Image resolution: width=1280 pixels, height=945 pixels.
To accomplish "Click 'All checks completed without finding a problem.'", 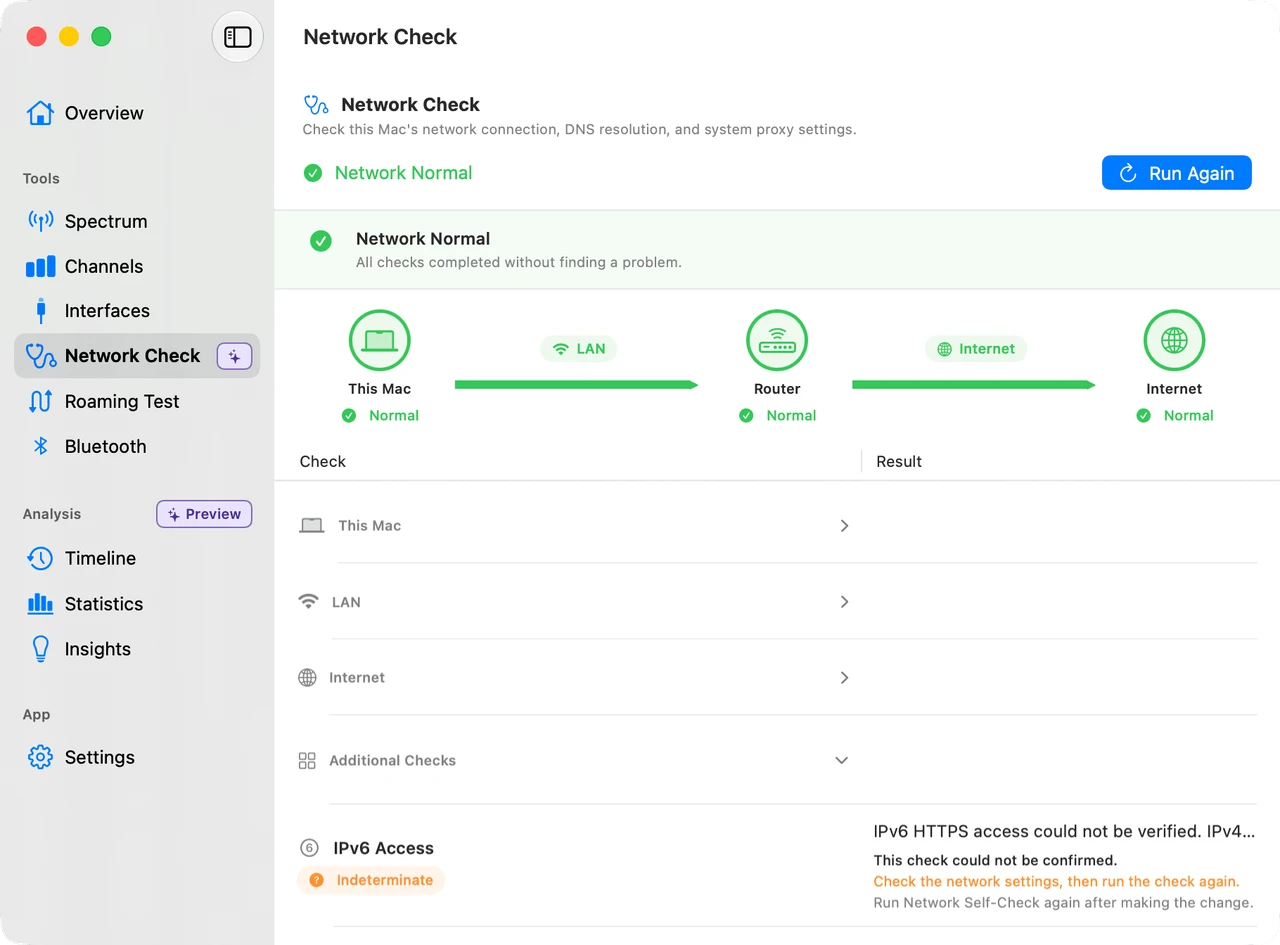I will pyautogui.click(x=519, y=262).
